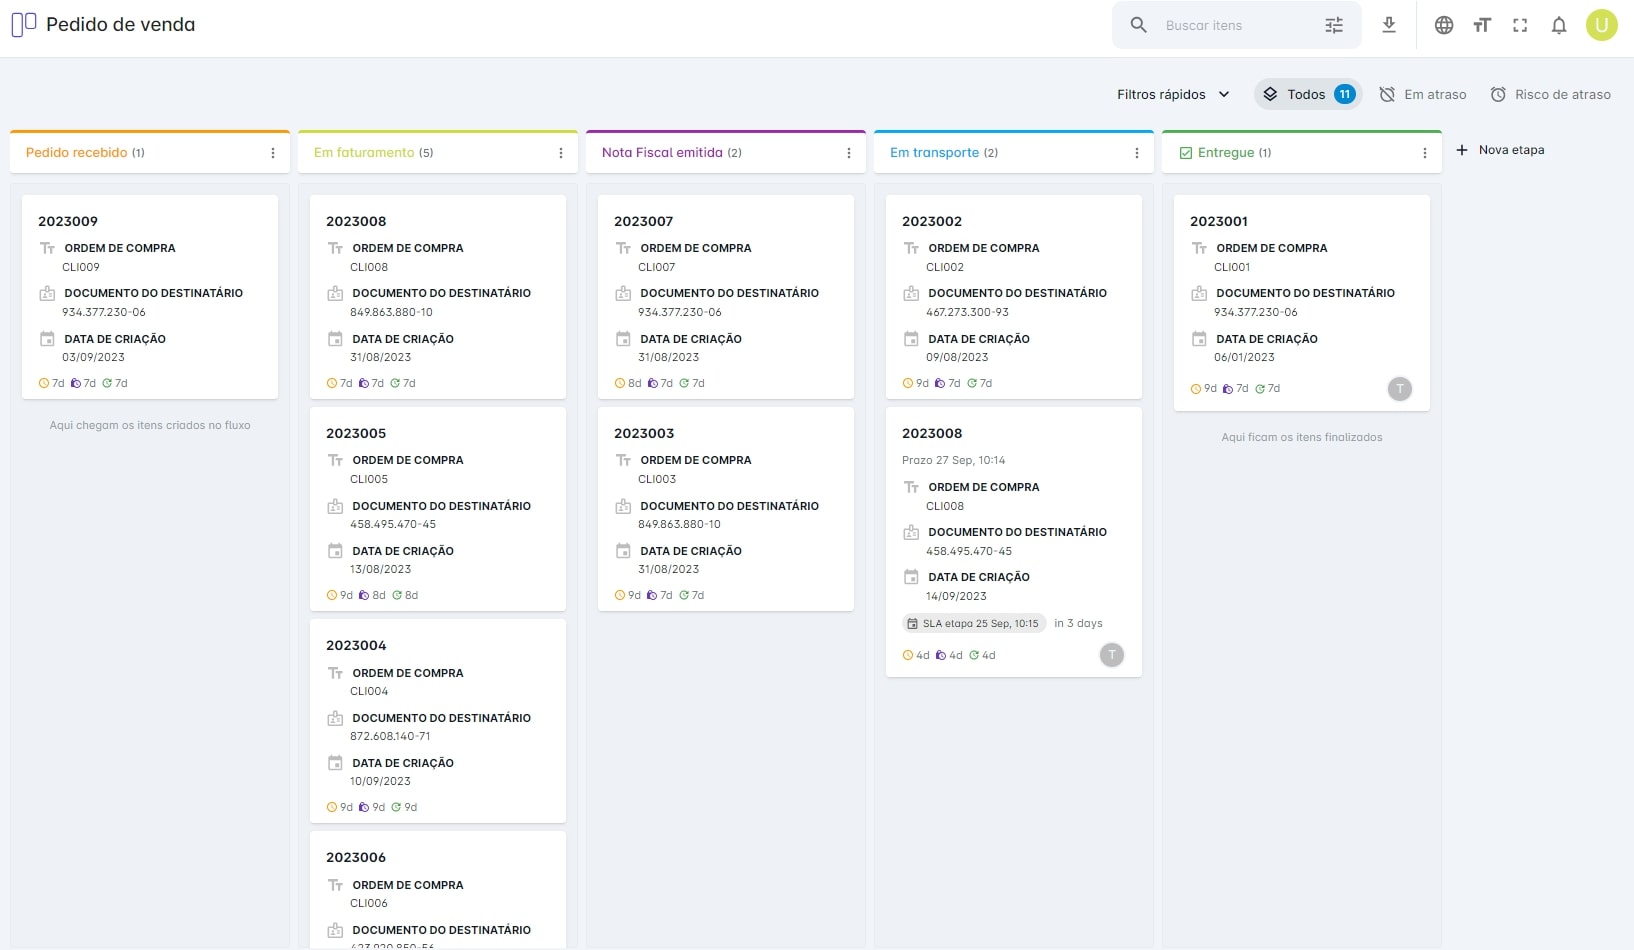Viewport: 1634px width, 950px height.
Task: Expand Filtros rápidos dropdown
Action: tap(1173, 94)
